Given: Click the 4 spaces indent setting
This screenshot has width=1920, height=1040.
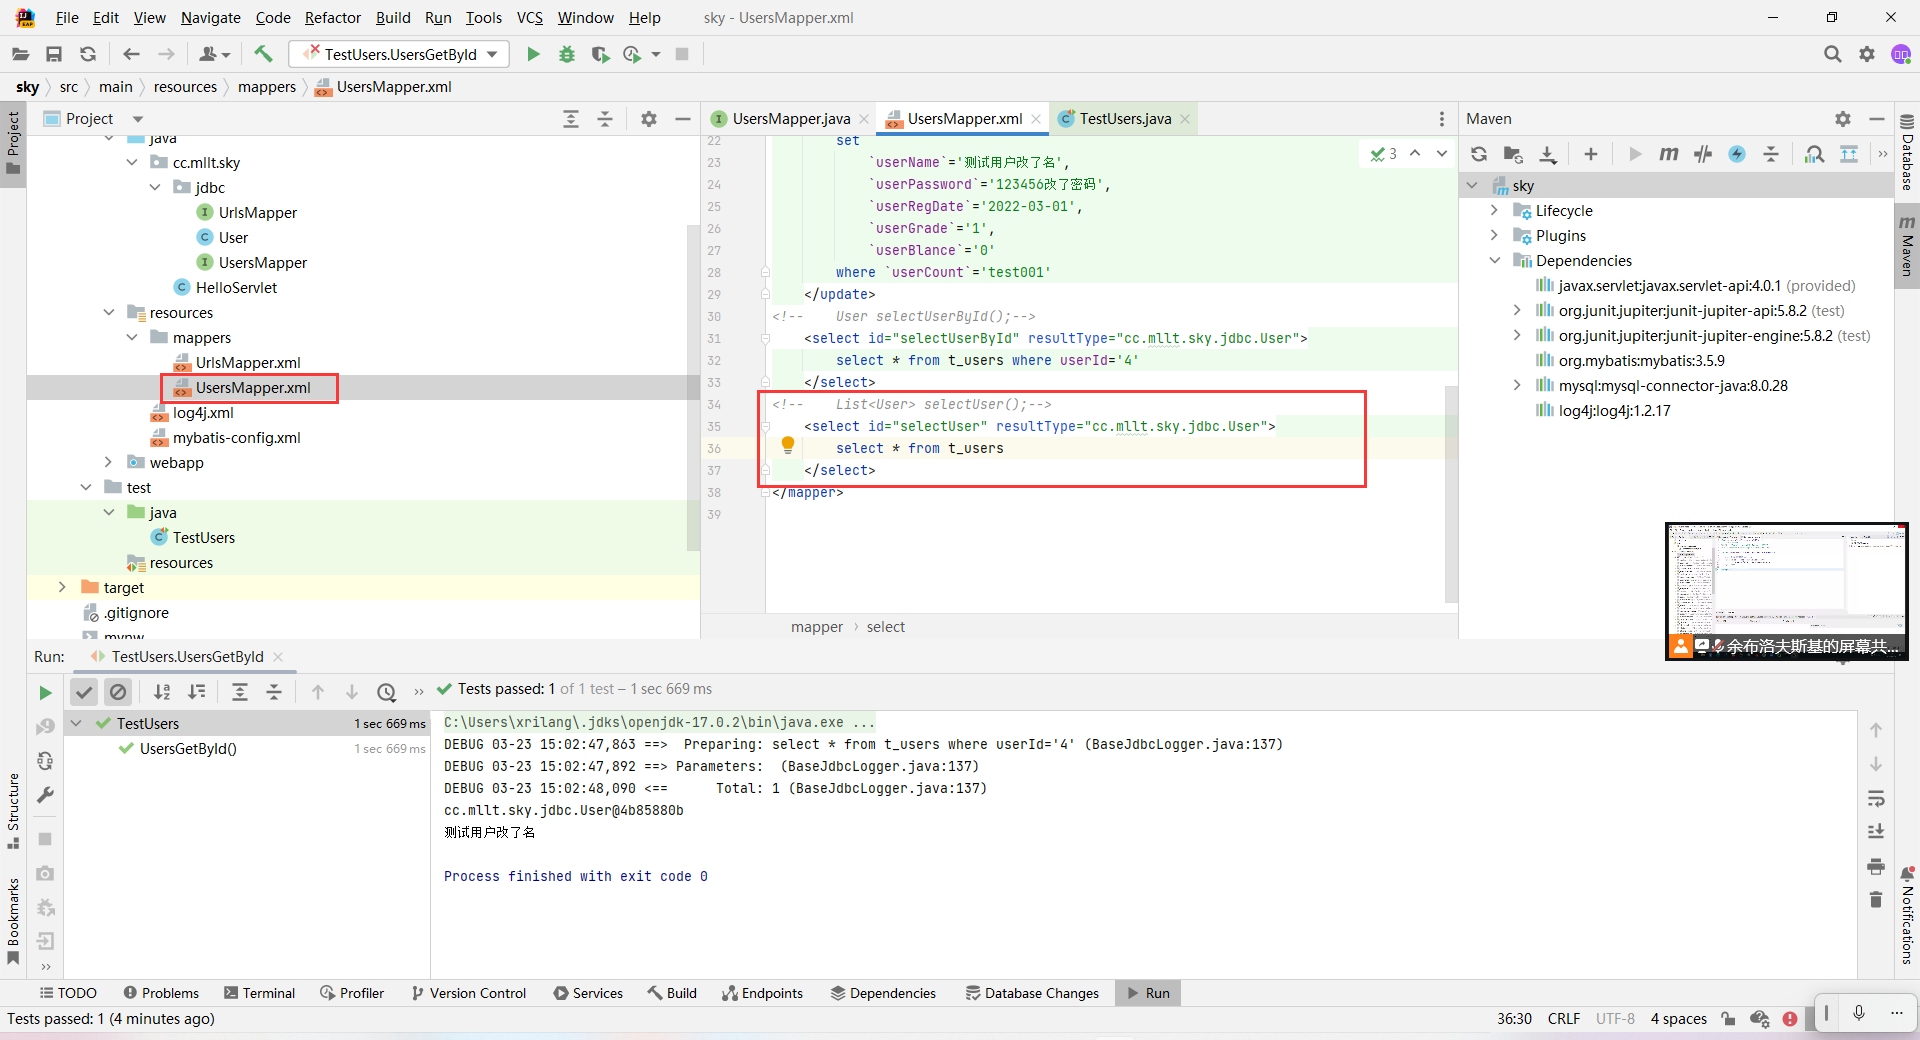Looking at the screenshot, I should coord(1678,1018).
